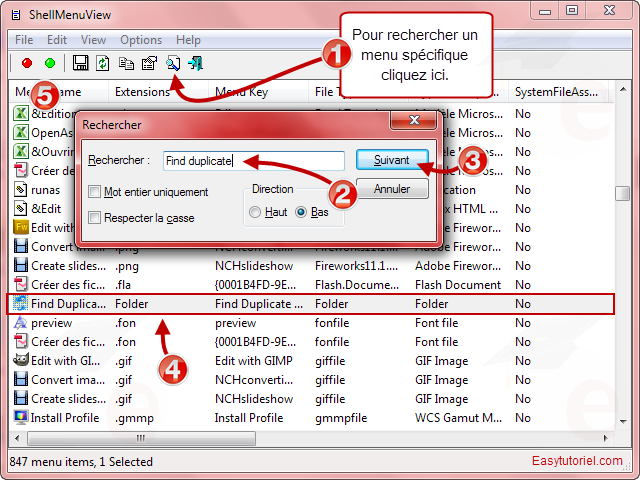Select the Flash.Docume... file type cell

tap(357, 284)
